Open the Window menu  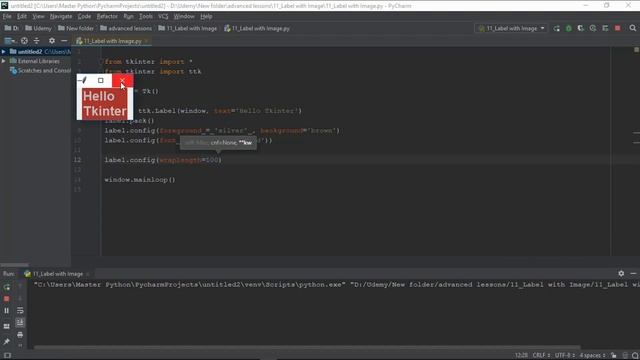(x=184, y=16)
